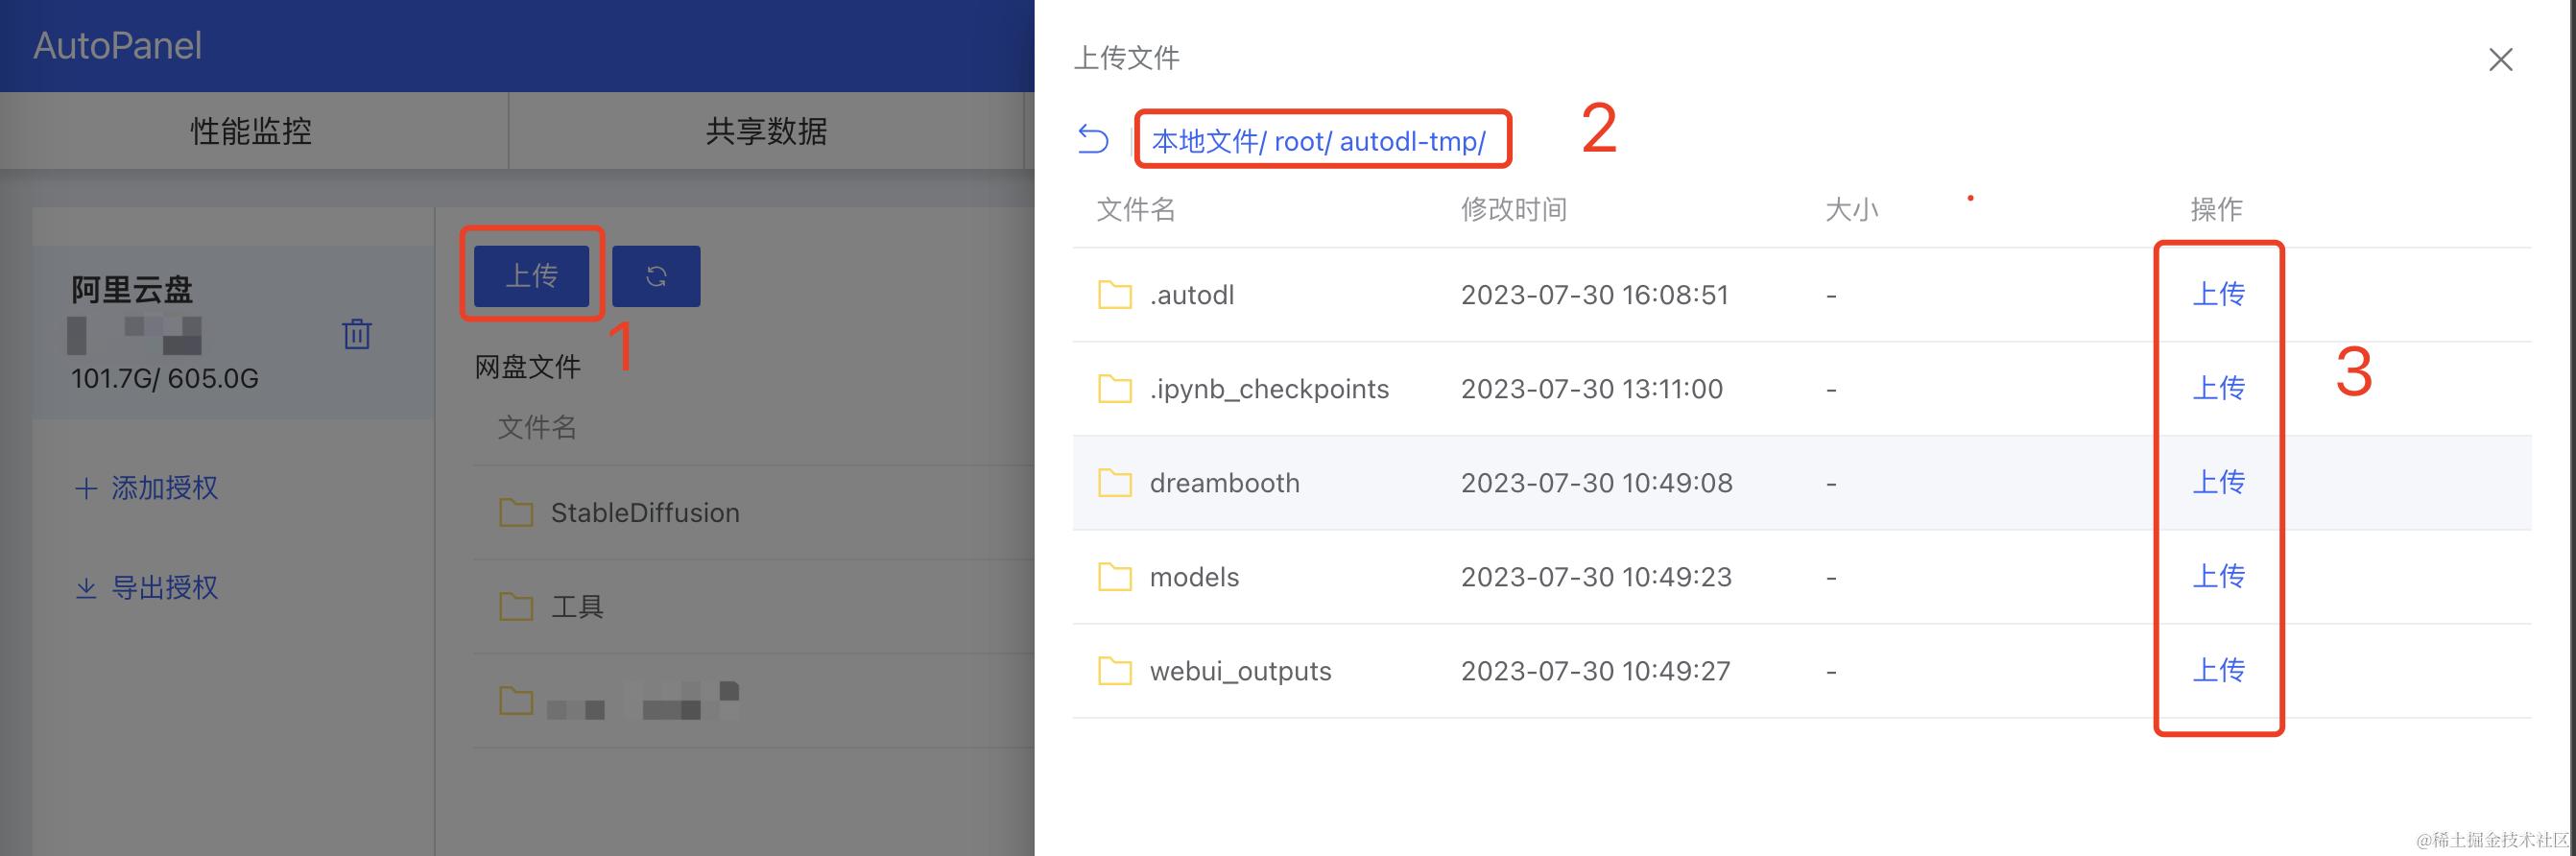Click the 文件名 column header in upload dialog
The width and height of the screenshot is (2576, 856).
pyautogui.click(x=1136, y=209)
